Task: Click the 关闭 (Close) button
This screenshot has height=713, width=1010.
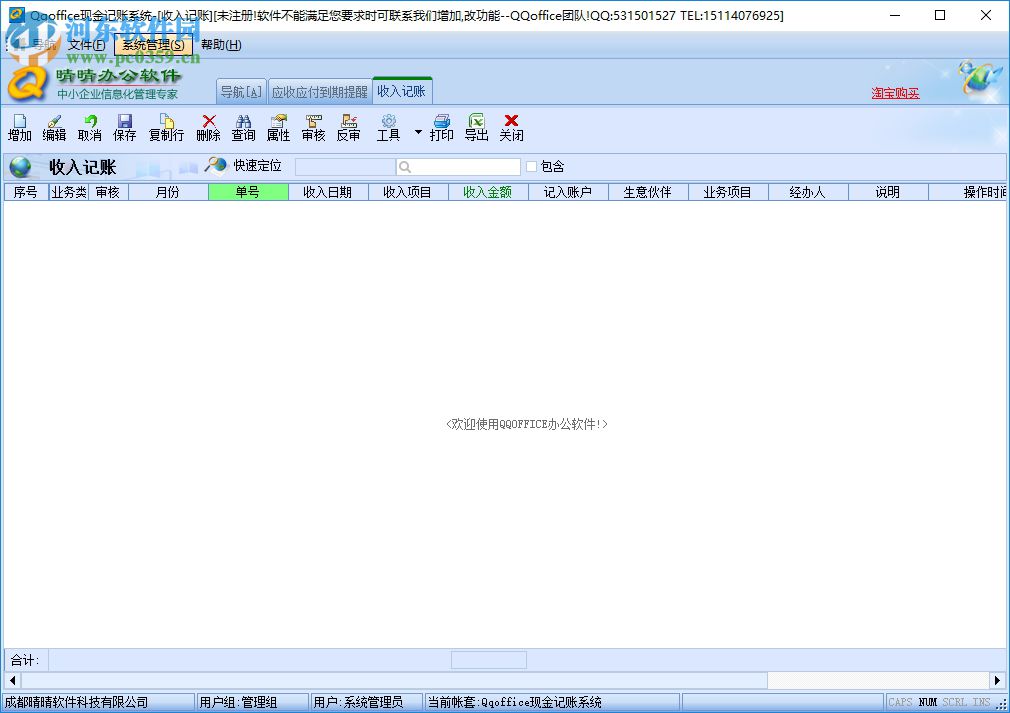Action: 512,127
